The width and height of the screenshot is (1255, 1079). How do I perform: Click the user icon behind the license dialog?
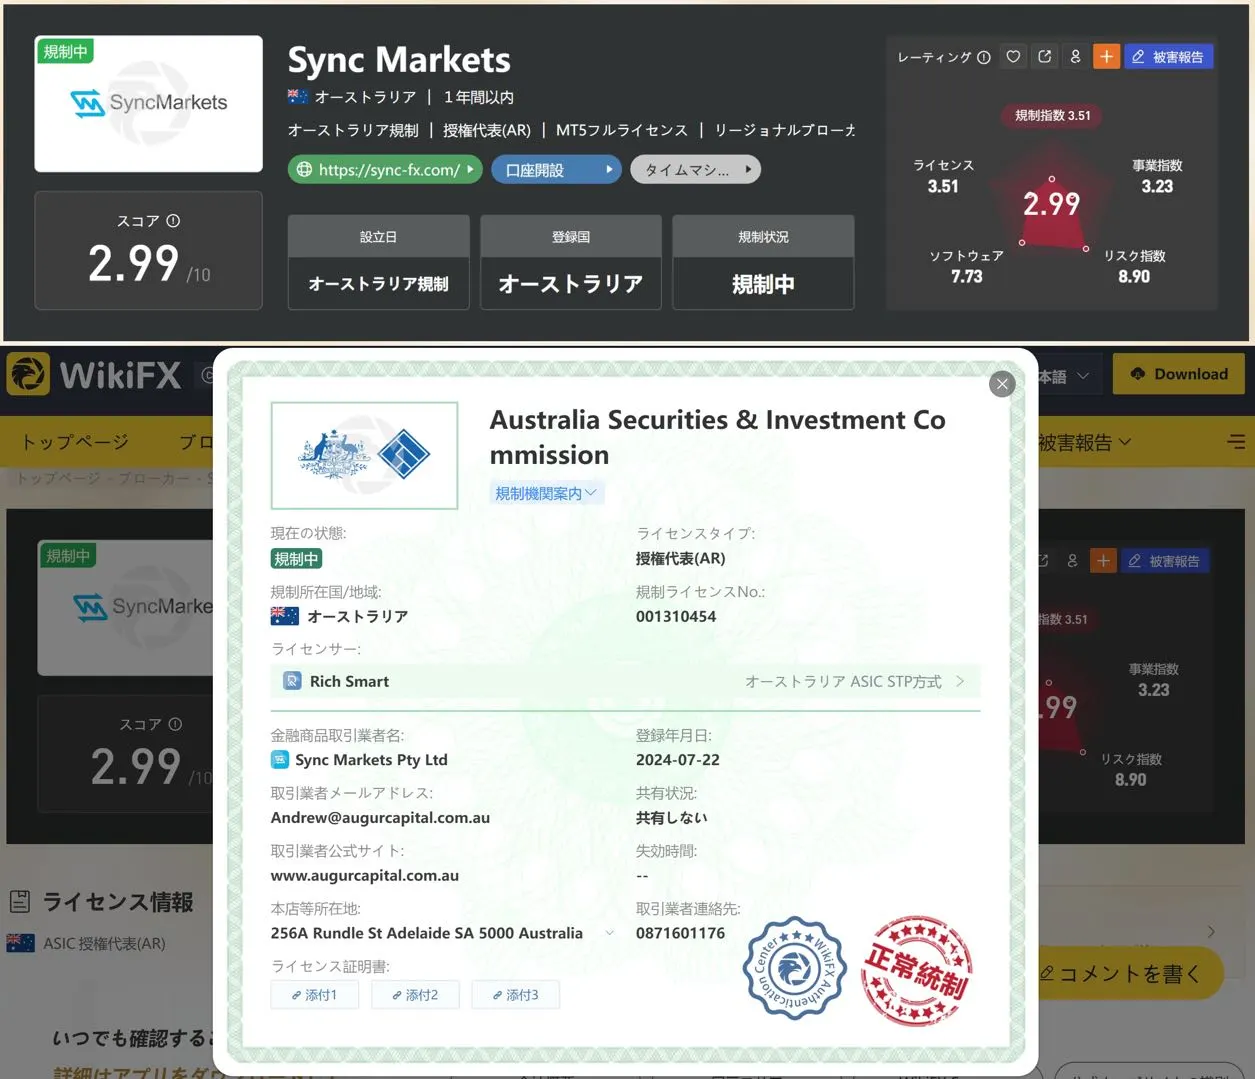pos(1072,561)
